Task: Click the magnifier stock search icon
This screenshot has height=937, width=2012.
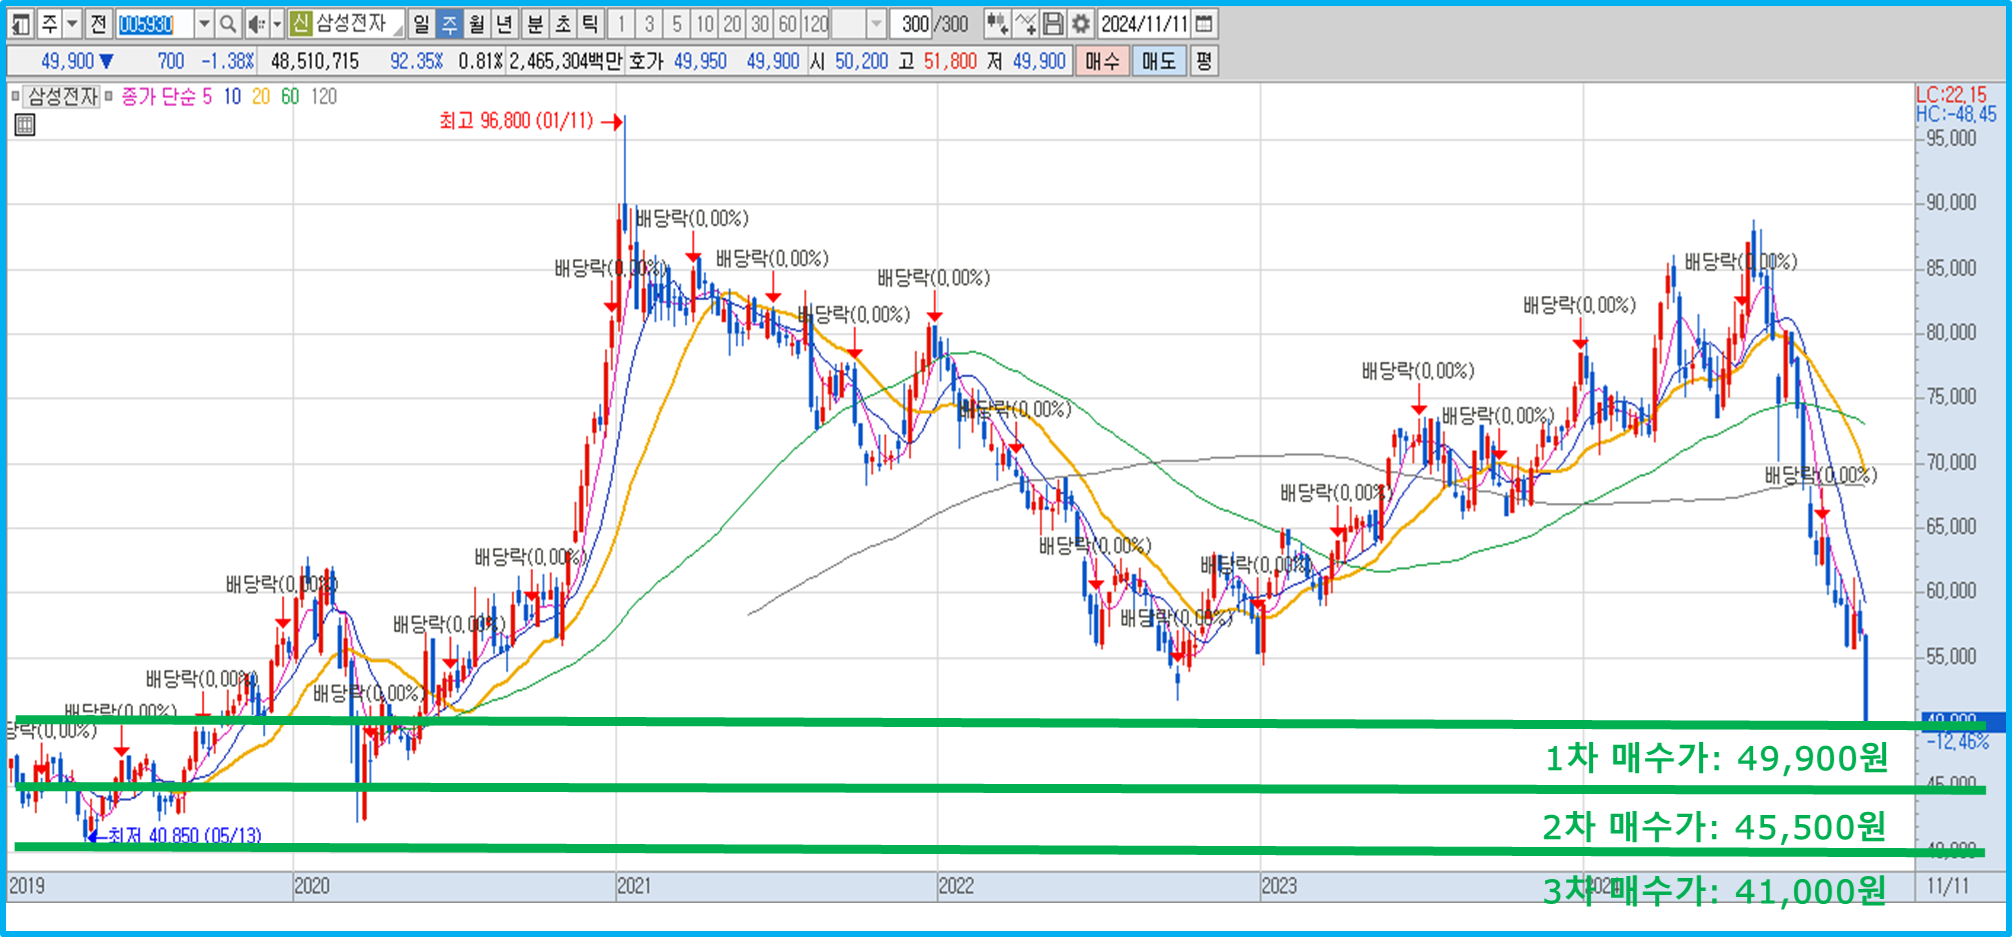Action: pos(228,23)
